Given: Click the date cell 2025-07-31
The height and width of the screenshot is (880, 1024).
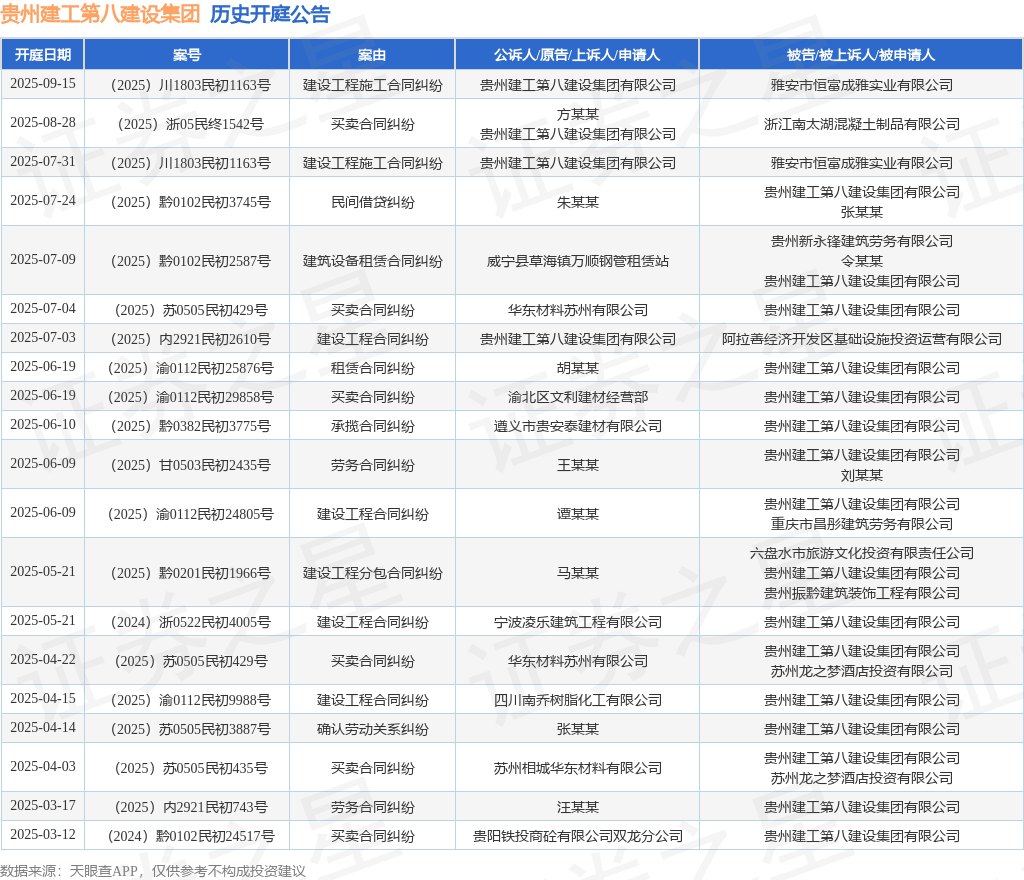Looking at the screenshot, I should tap(43, 161).
